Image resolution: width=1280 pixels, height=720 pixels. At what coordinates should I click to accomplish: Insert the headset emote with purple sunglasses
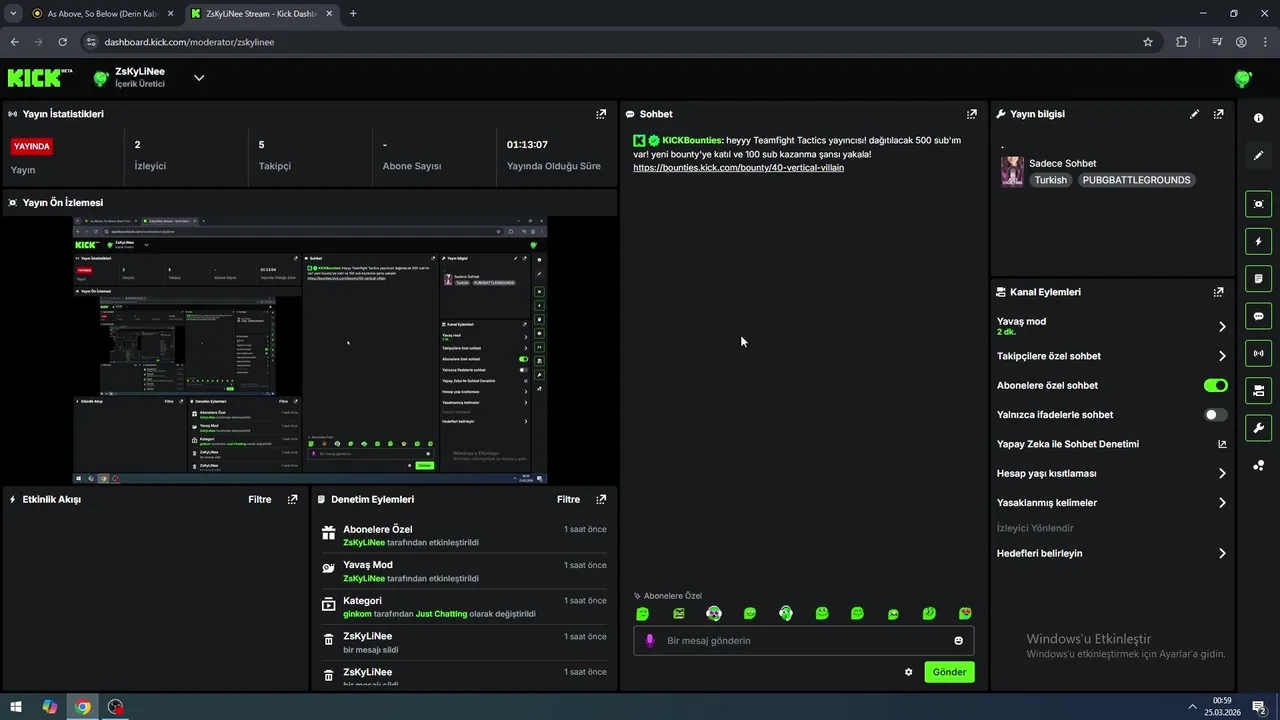pyautogui.click(x=714, y=614)
